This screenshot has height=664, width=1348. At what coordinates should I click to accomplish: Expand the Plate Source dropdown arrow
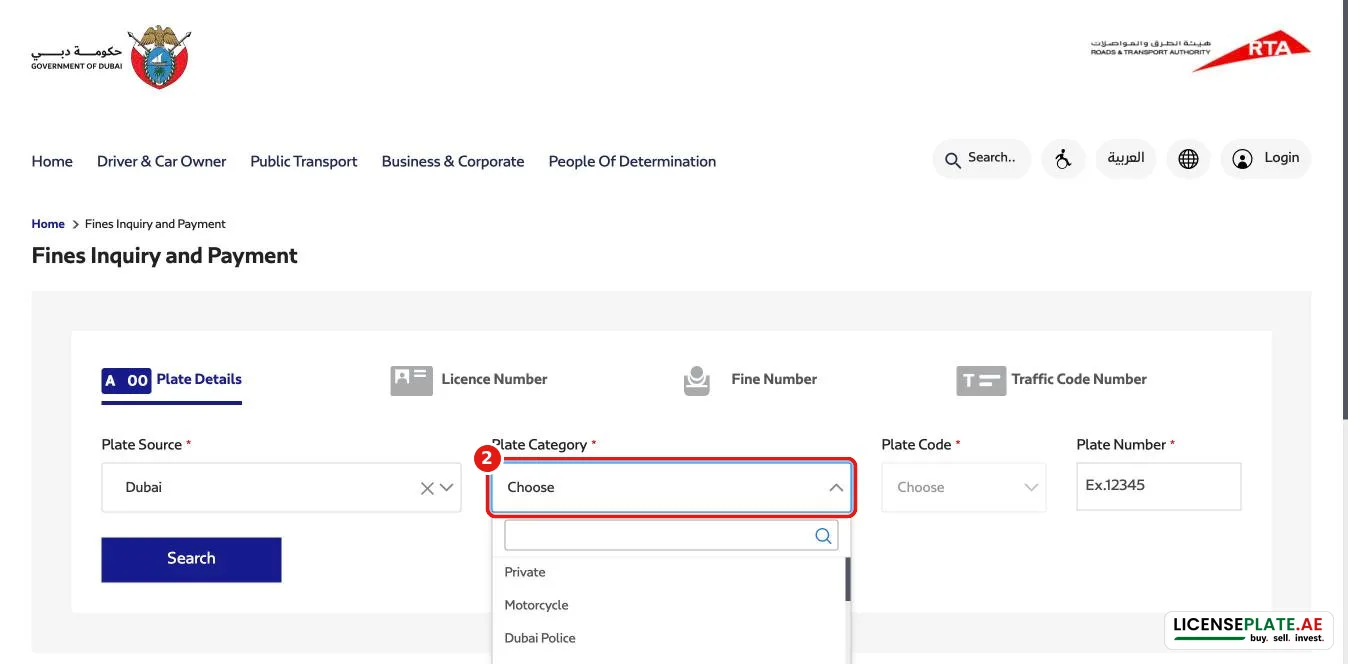(x=446, y=488)
